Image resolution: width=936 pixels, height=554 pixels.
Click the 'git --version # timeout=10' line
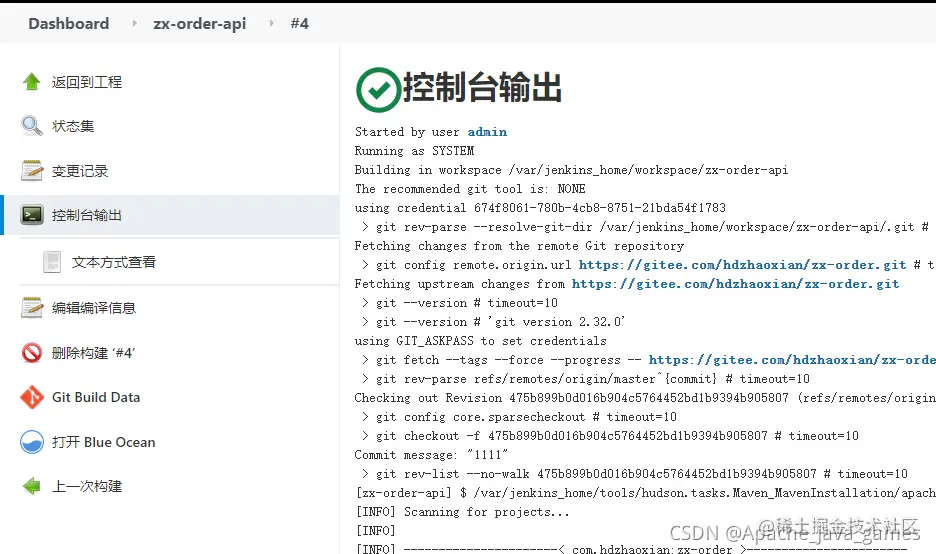[x=460, y=303]
